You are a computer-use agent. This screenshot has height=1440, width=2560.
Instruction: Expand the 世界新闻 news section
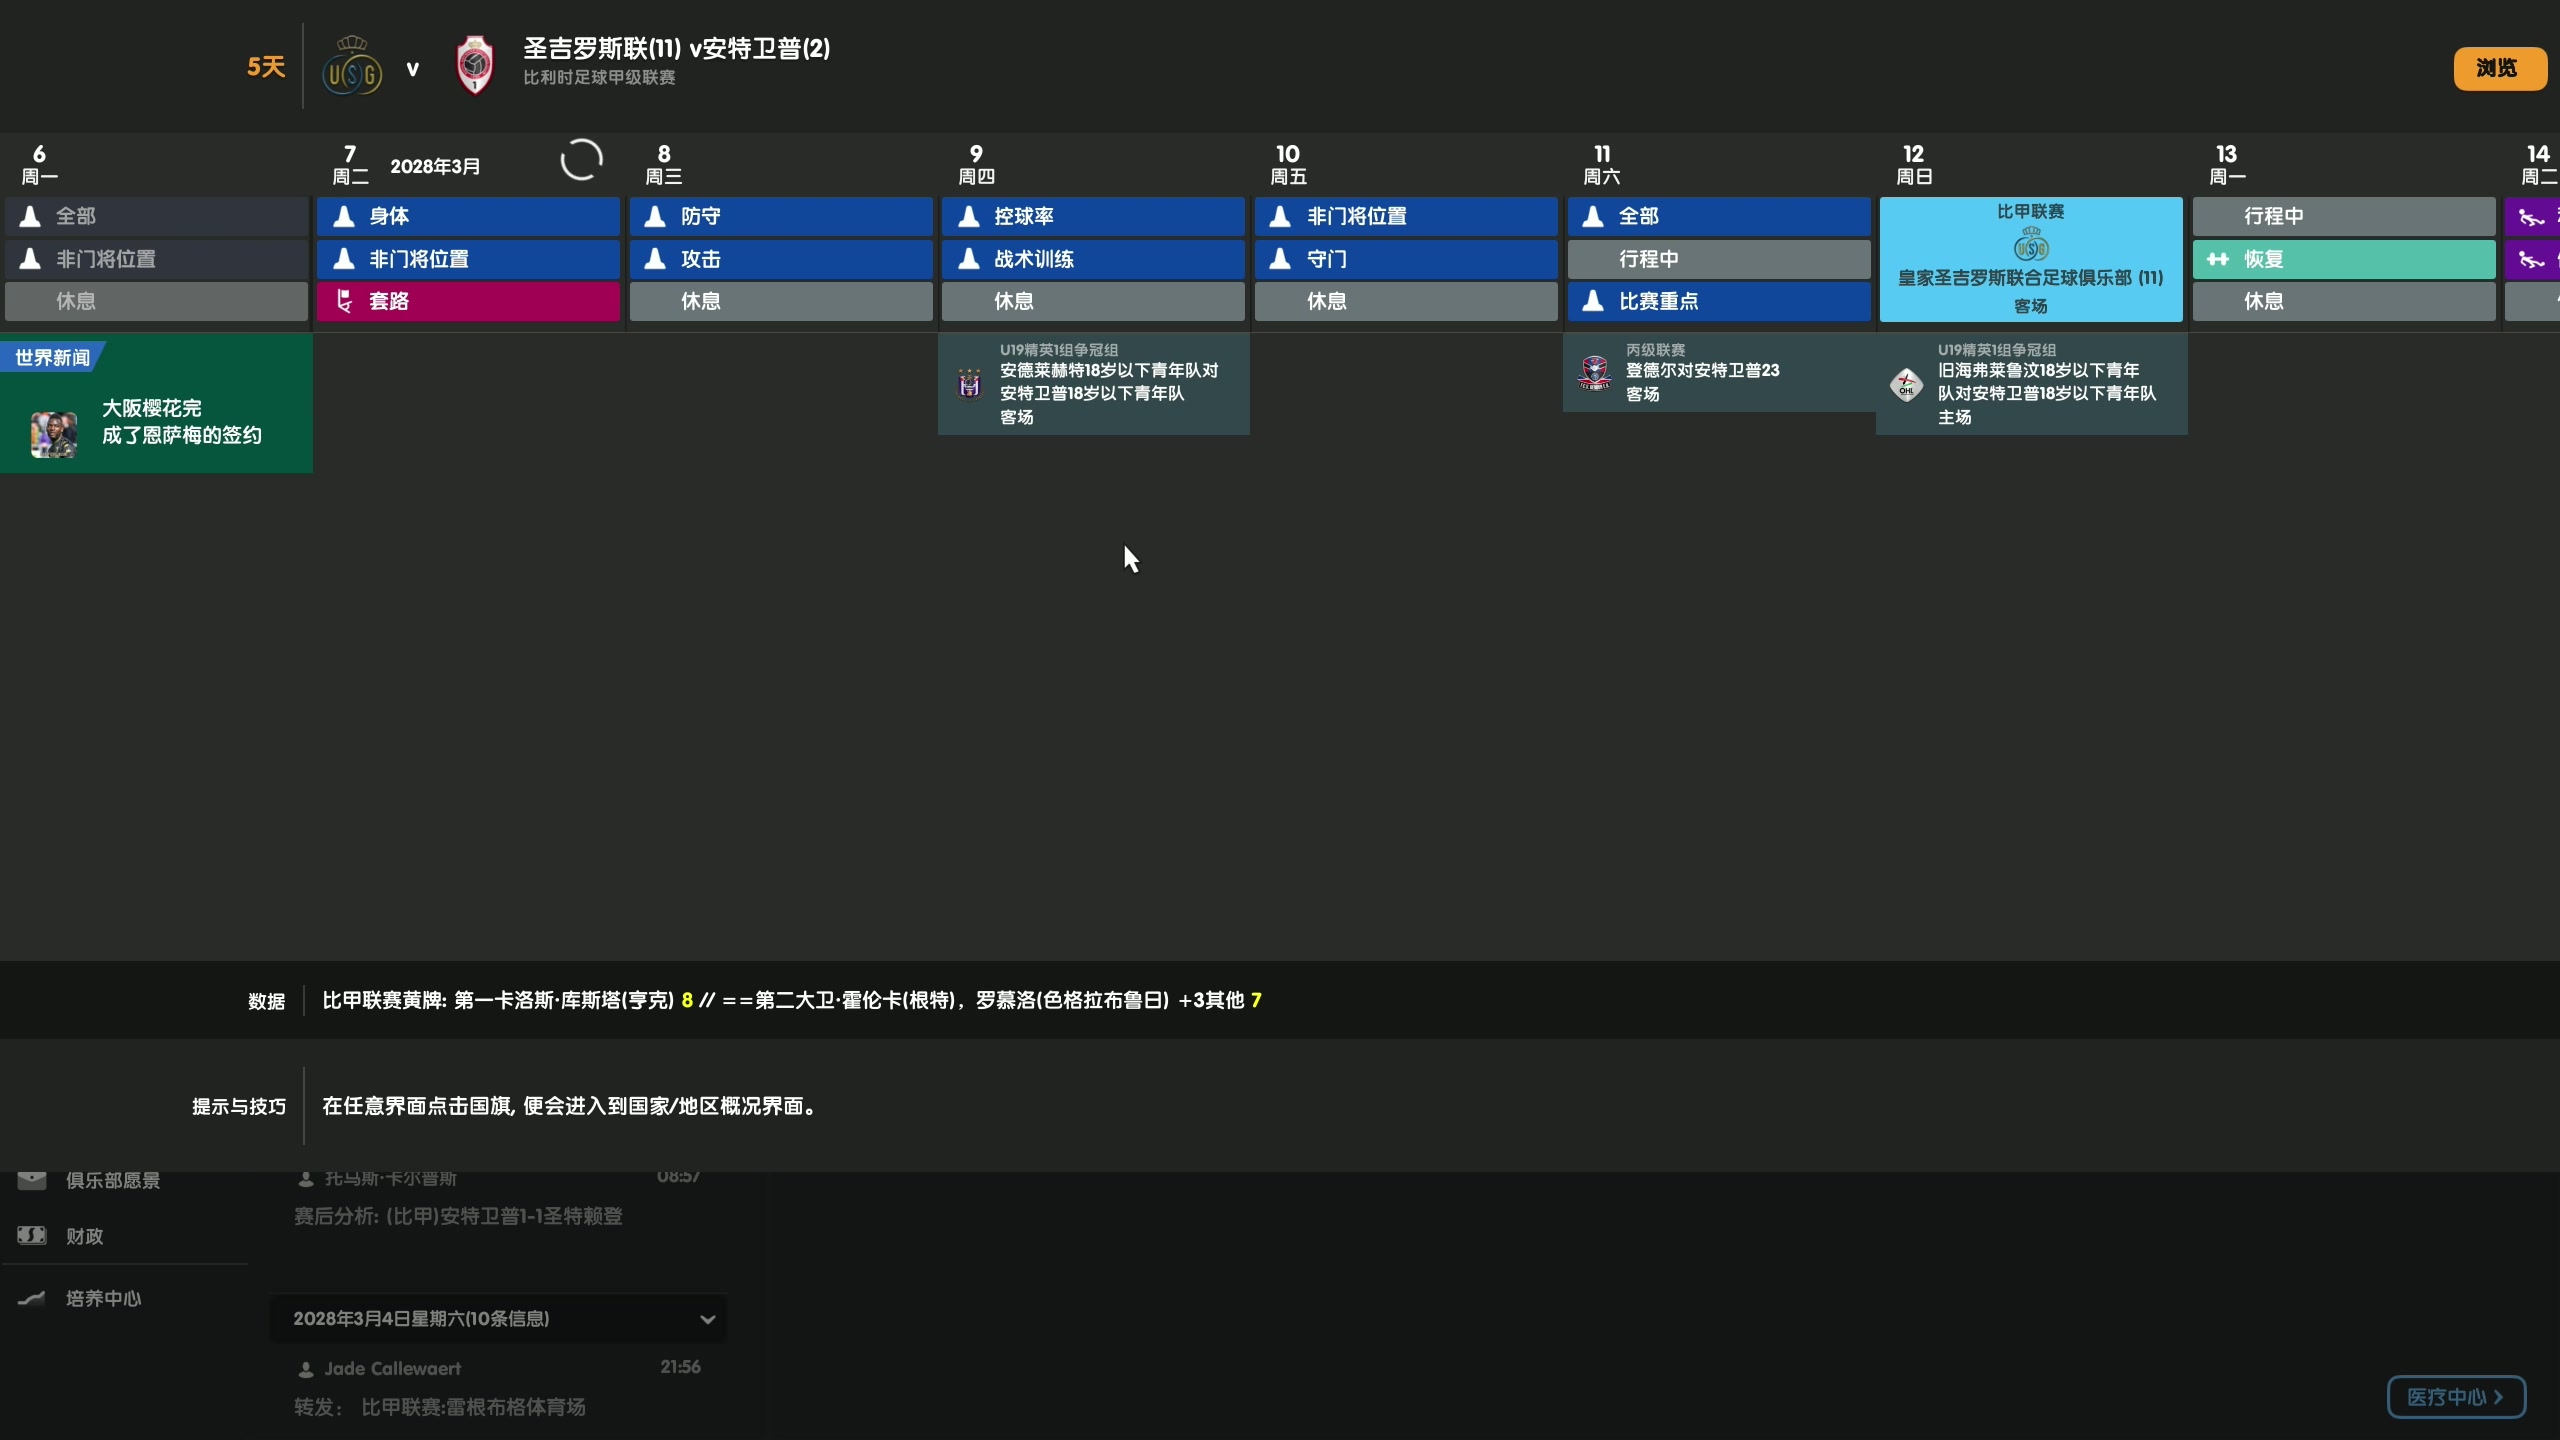point(51,357)
